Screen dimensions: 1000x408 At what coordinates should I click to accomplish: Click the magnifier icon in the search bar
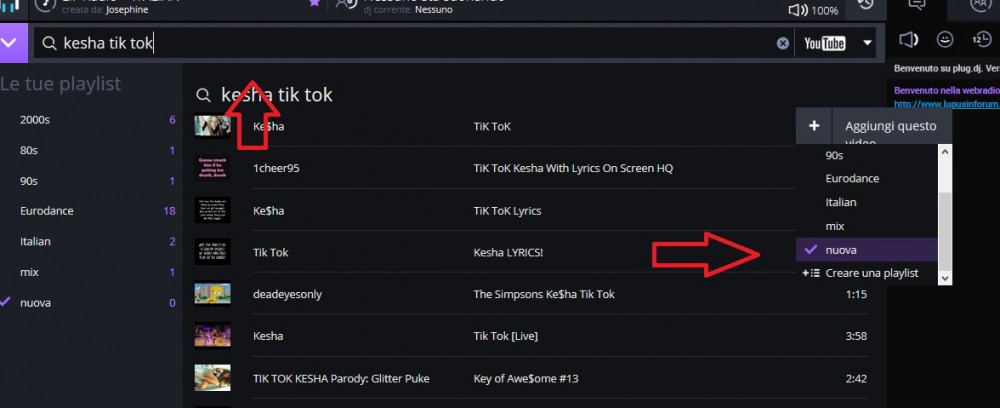coord(48,43)
